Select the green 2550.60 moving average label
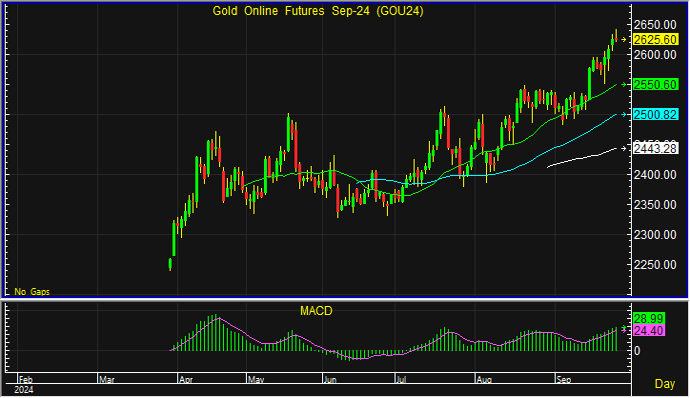Viewport: 690px width, 398px height. pyautogui.click(x=655, y=85)
